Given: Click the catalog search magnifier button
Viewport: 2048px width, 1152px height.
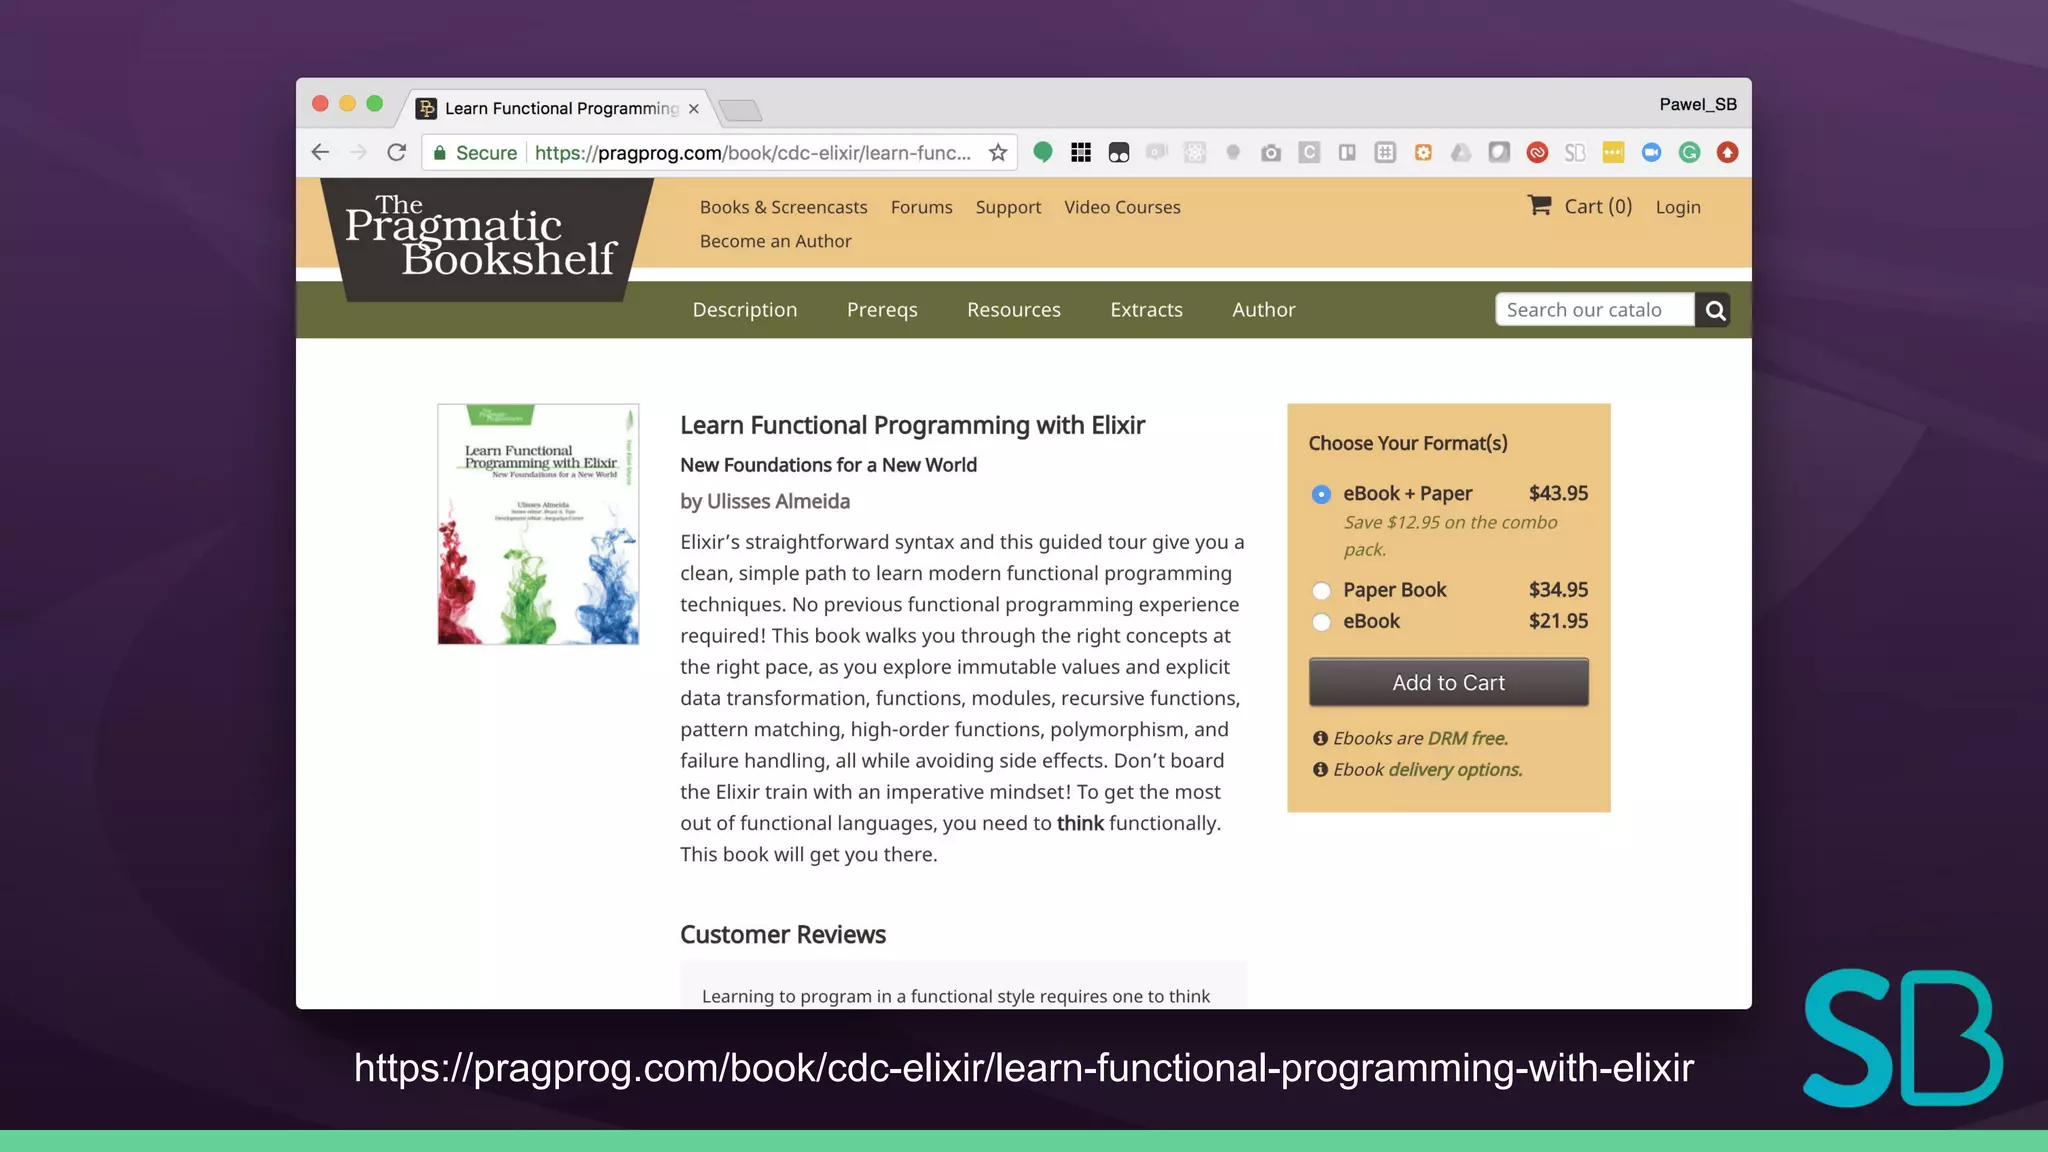Looking at the screenshot, I should pyautogui.click(x=1714, y=310).
